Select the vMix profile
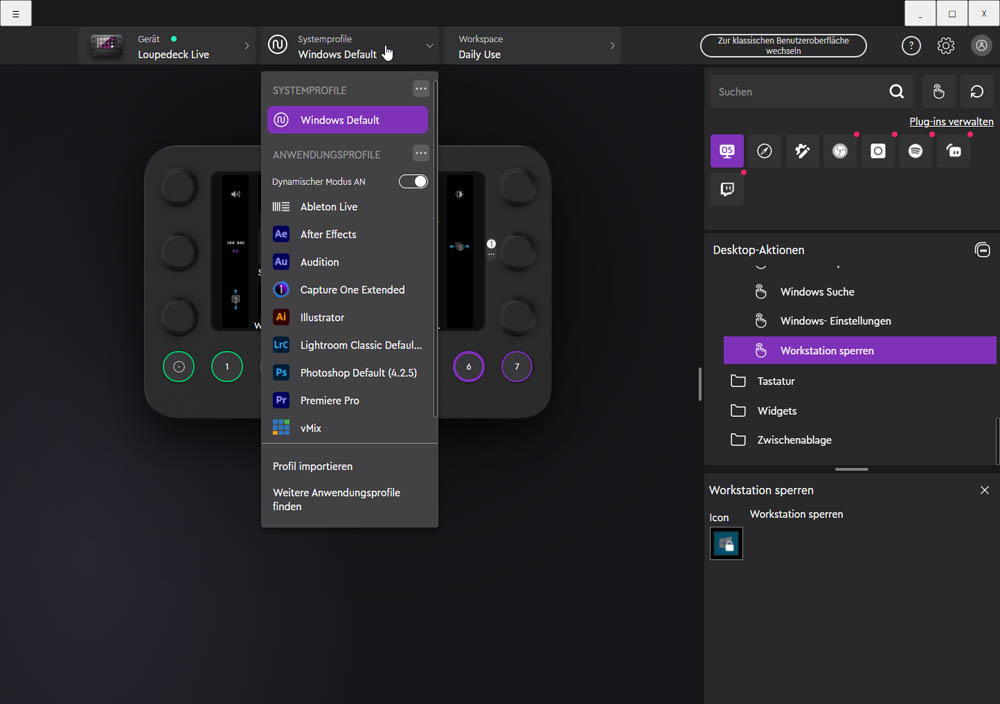Image resolution: width=1000 pixels, height=704 pixels. pos(348,429)
